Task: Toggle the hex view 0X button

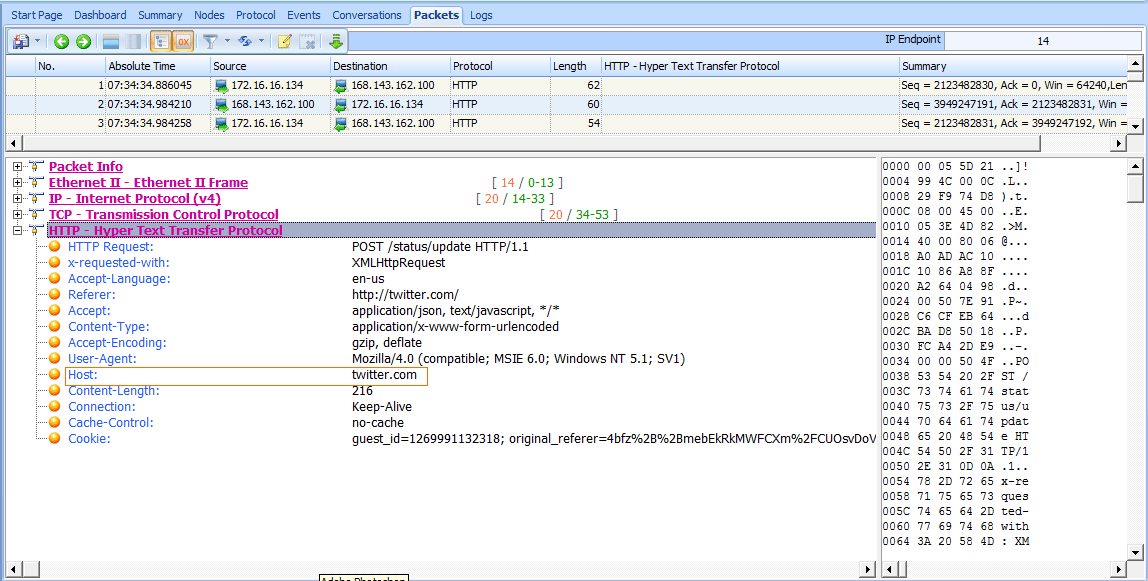Action: (183, 42)
